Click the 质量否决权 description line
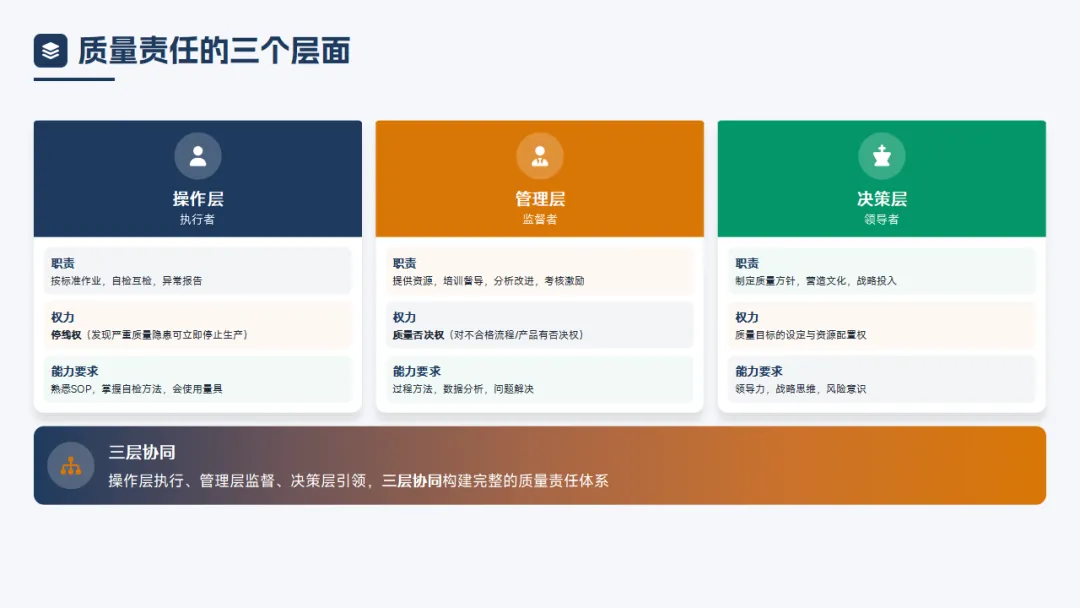Viewport: 1080px width, 608px height. pos(488,335)
